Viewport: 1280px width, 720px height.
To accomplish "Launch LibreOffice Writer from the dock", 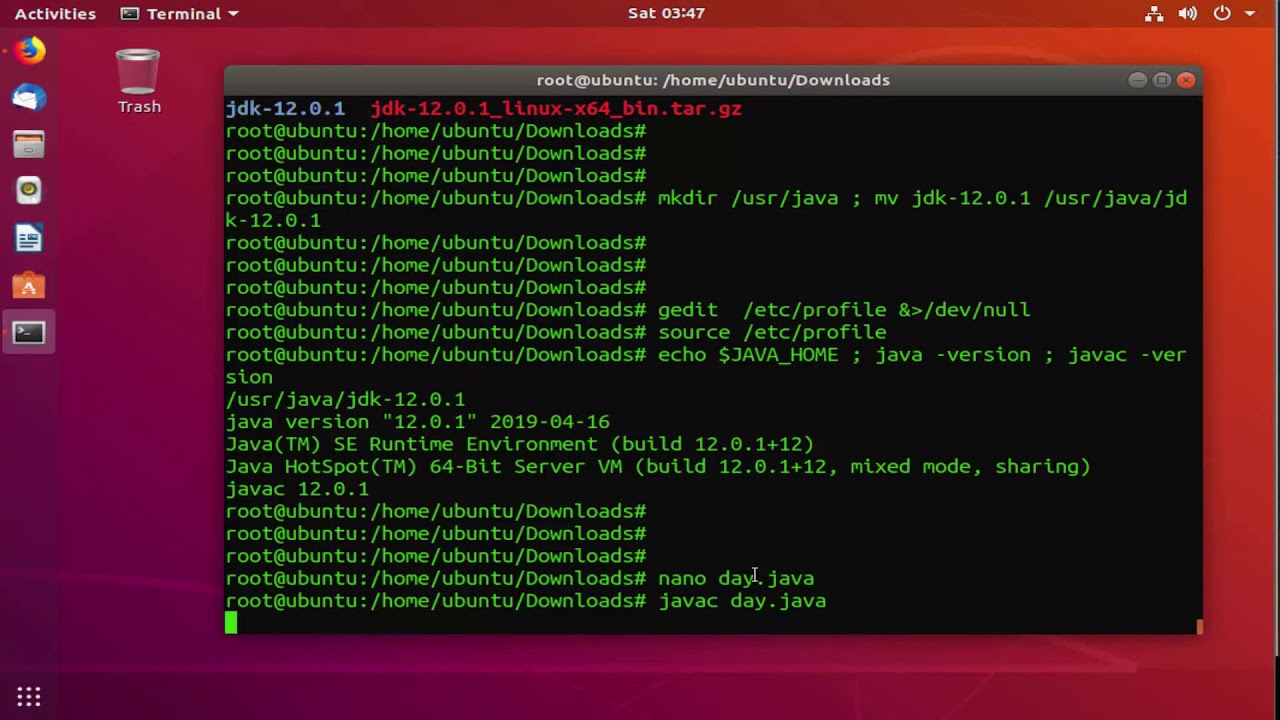I will (29, 239).
